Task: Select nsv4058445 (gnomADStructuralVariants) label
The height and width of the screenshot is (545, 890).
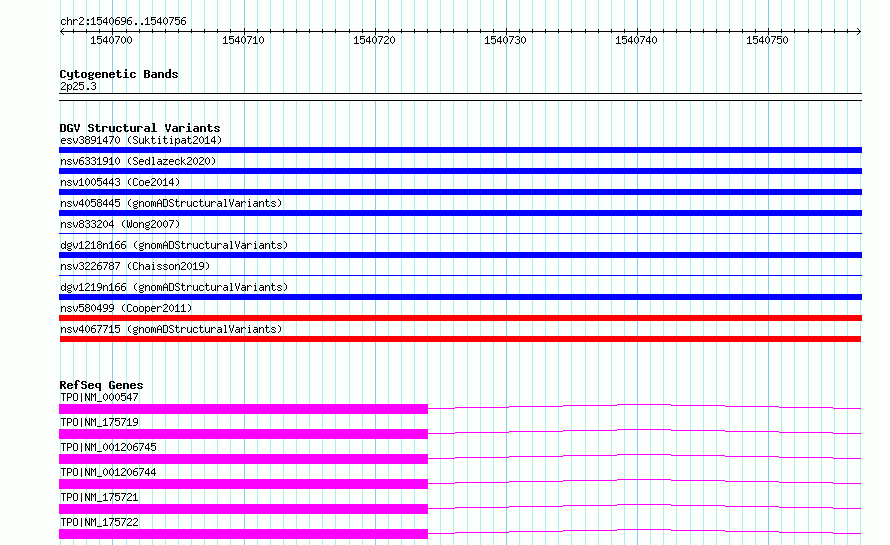Action: click(171, 203)
